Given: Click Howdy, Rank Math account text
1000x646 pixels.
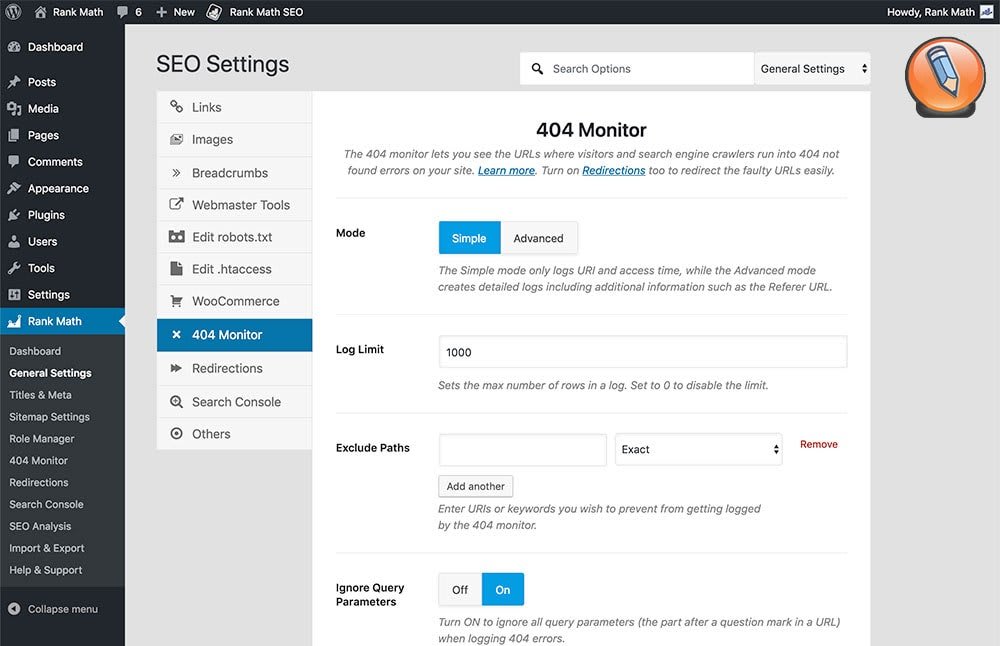Looking at the screenshot, I should point(931,11).
